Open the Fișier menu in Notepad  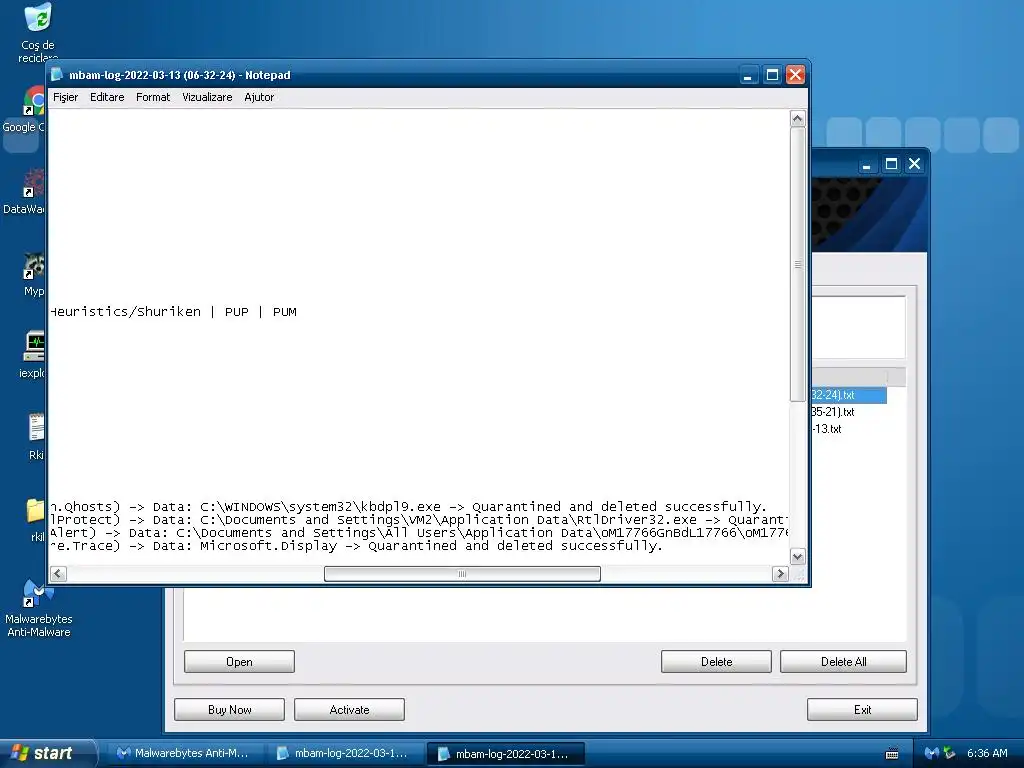65,97
